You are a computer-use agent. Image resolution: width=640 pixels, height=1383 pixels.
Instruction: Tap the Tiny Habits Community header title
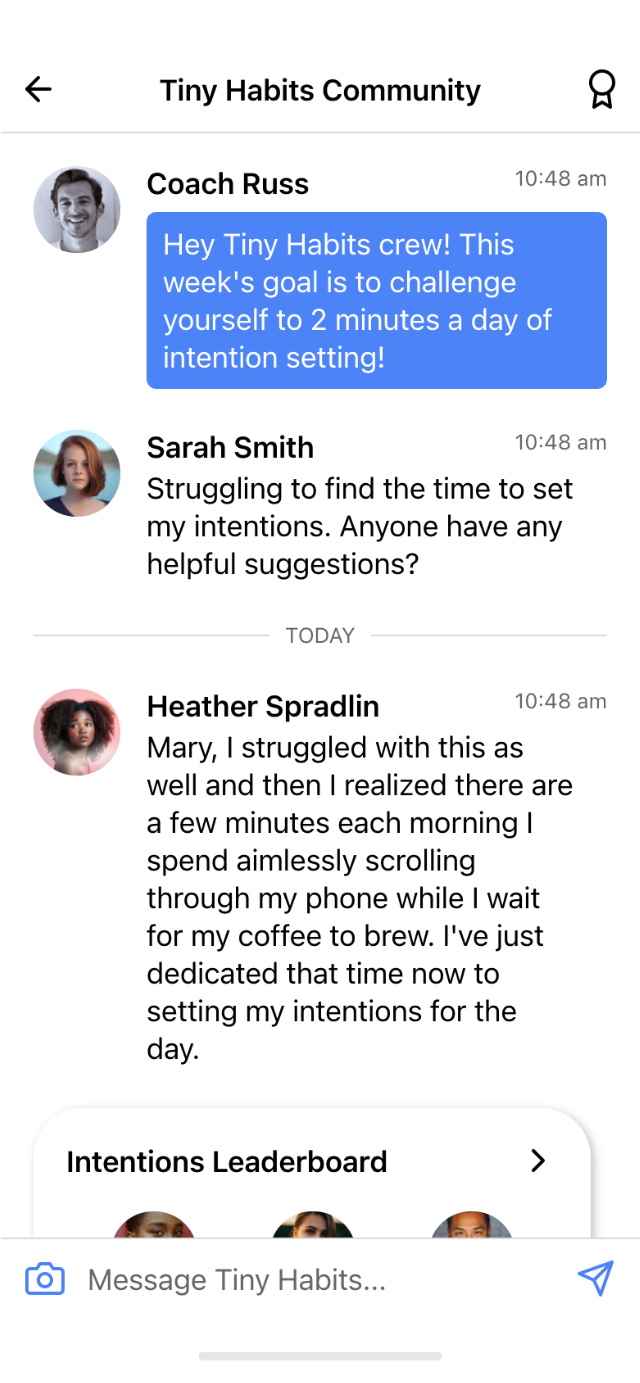tap(320, 90)
